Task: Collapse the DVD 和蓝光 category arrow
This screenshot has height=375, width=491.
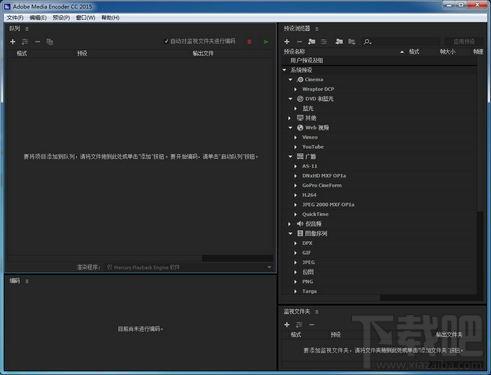Action: coord(290,99)
